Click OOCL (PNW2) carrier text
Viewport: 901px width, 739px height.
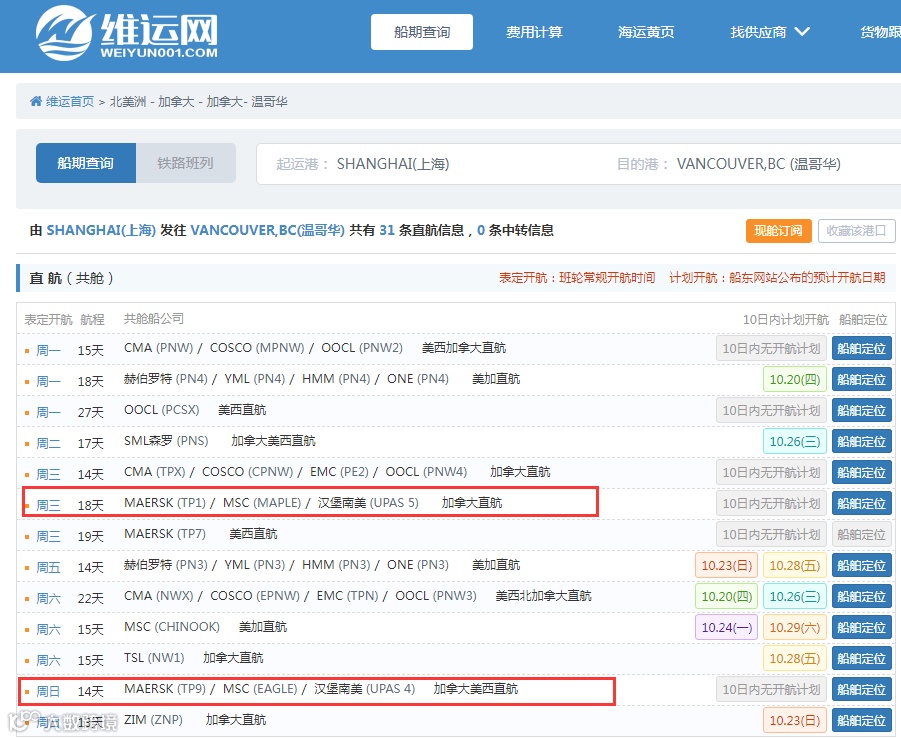coord(362,348)
